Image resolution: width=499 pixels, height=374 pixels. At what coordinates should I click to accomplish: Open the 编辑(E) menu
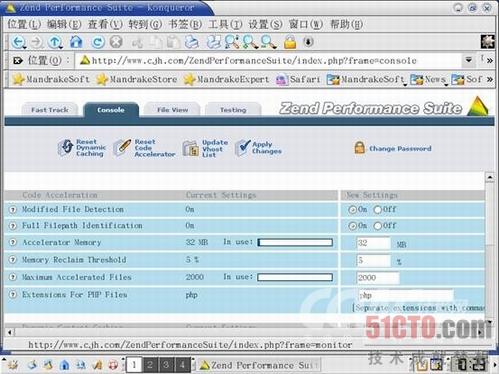tap(64, 24)
